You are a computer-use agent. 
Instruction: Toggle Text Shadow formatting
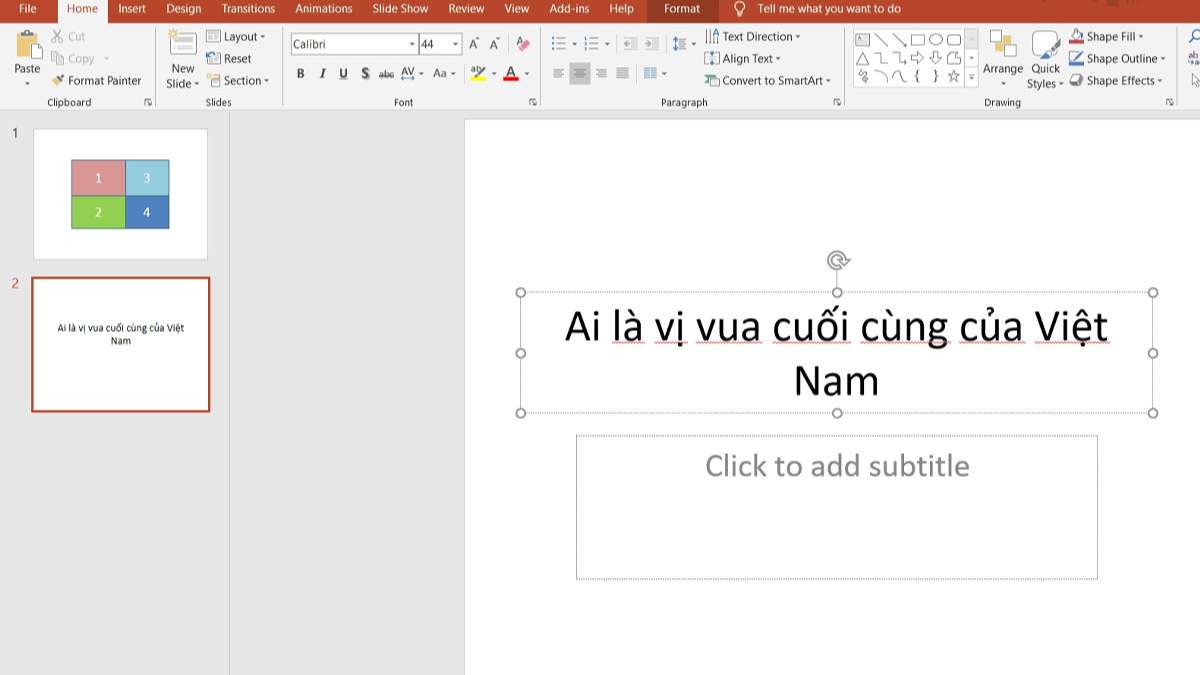pos(365,73)
